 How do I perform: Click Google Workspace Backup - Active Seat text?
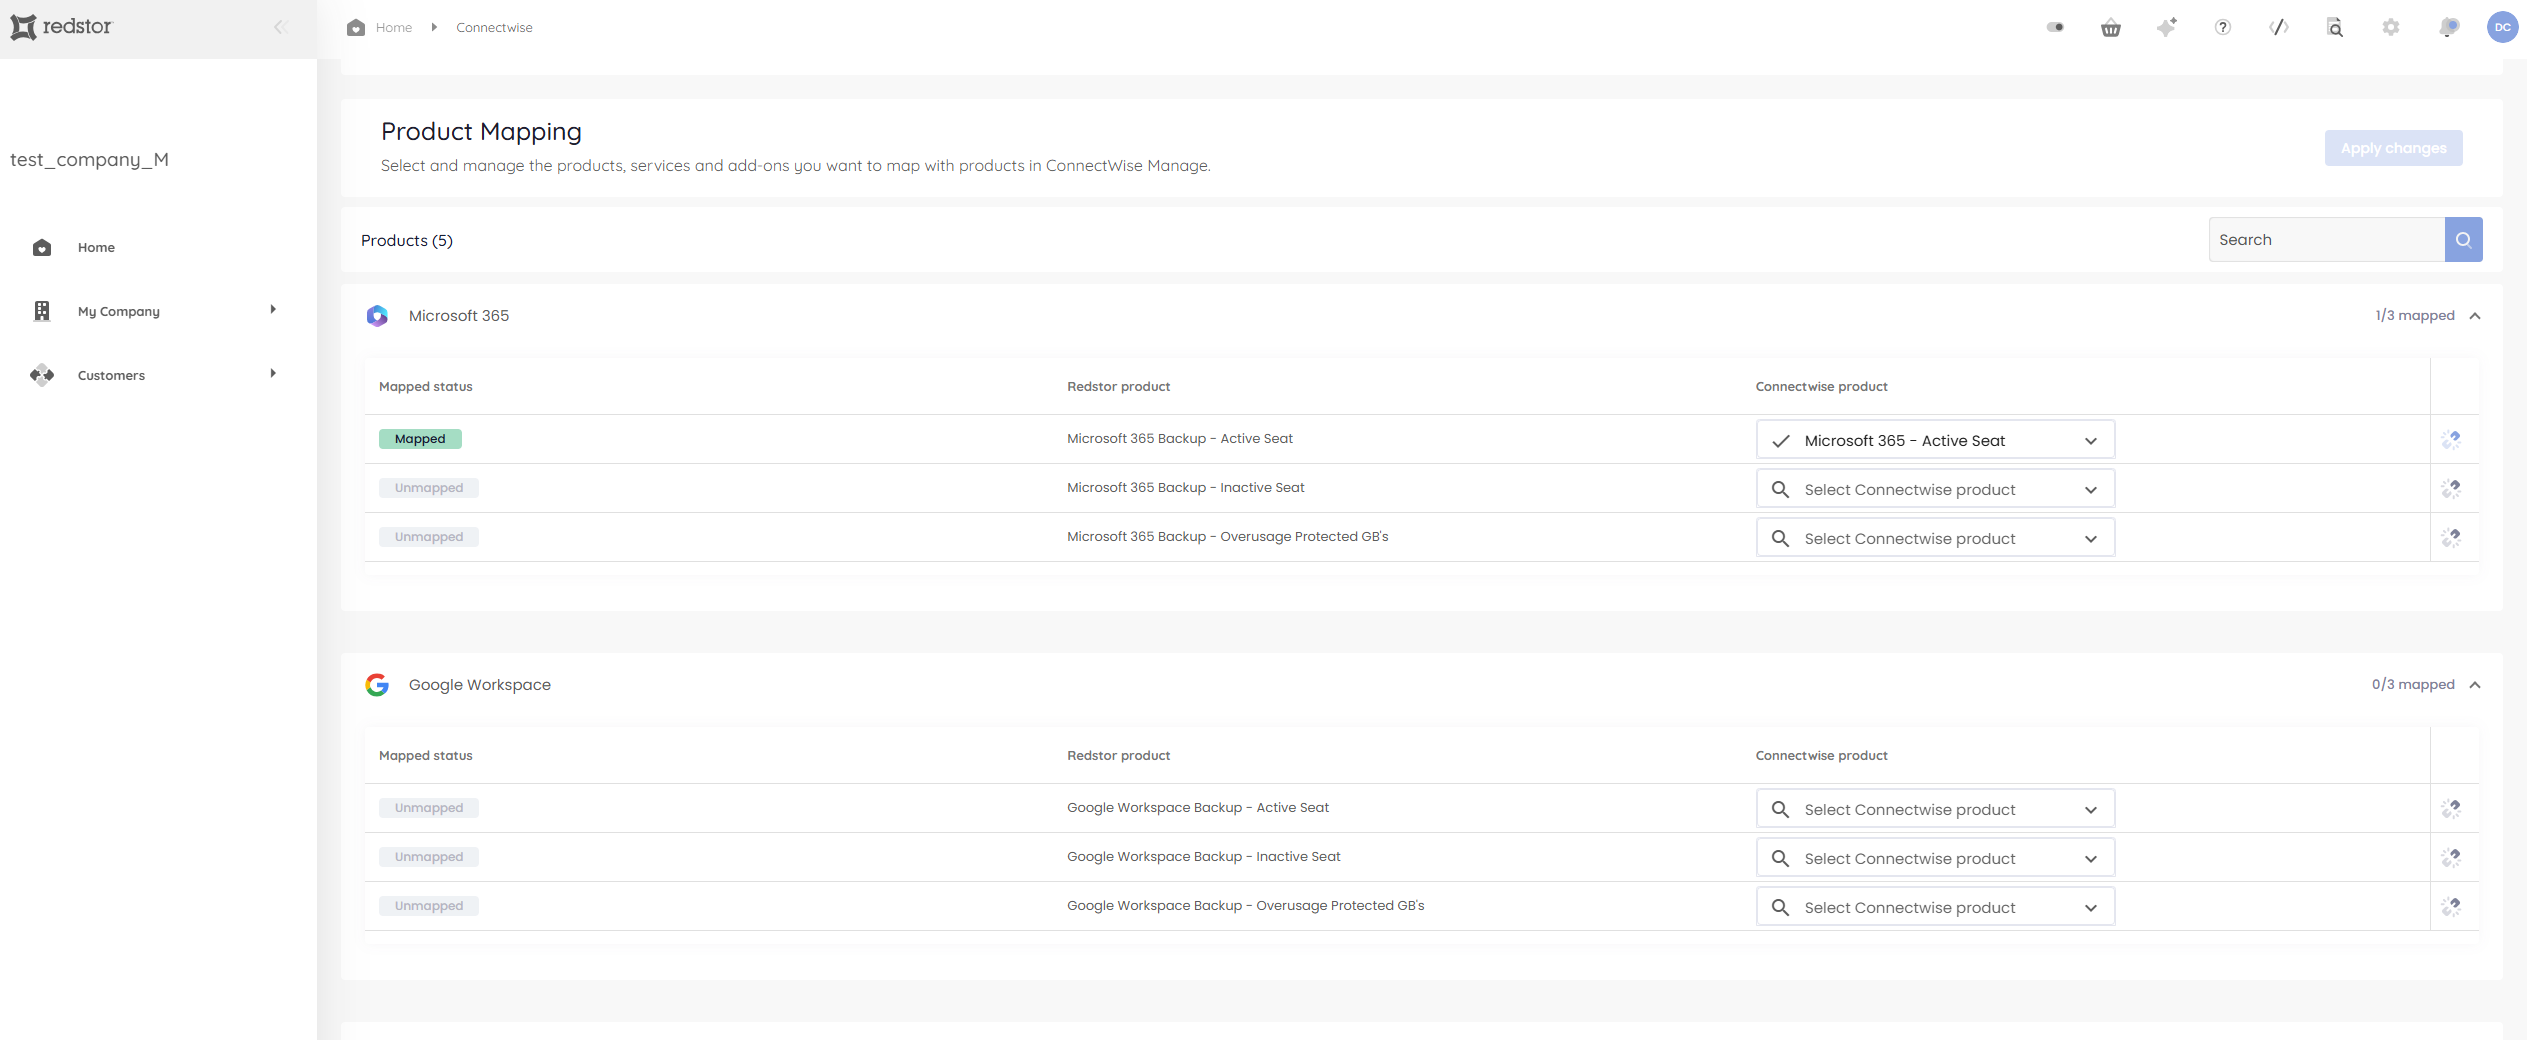[x=1197, y=808]
